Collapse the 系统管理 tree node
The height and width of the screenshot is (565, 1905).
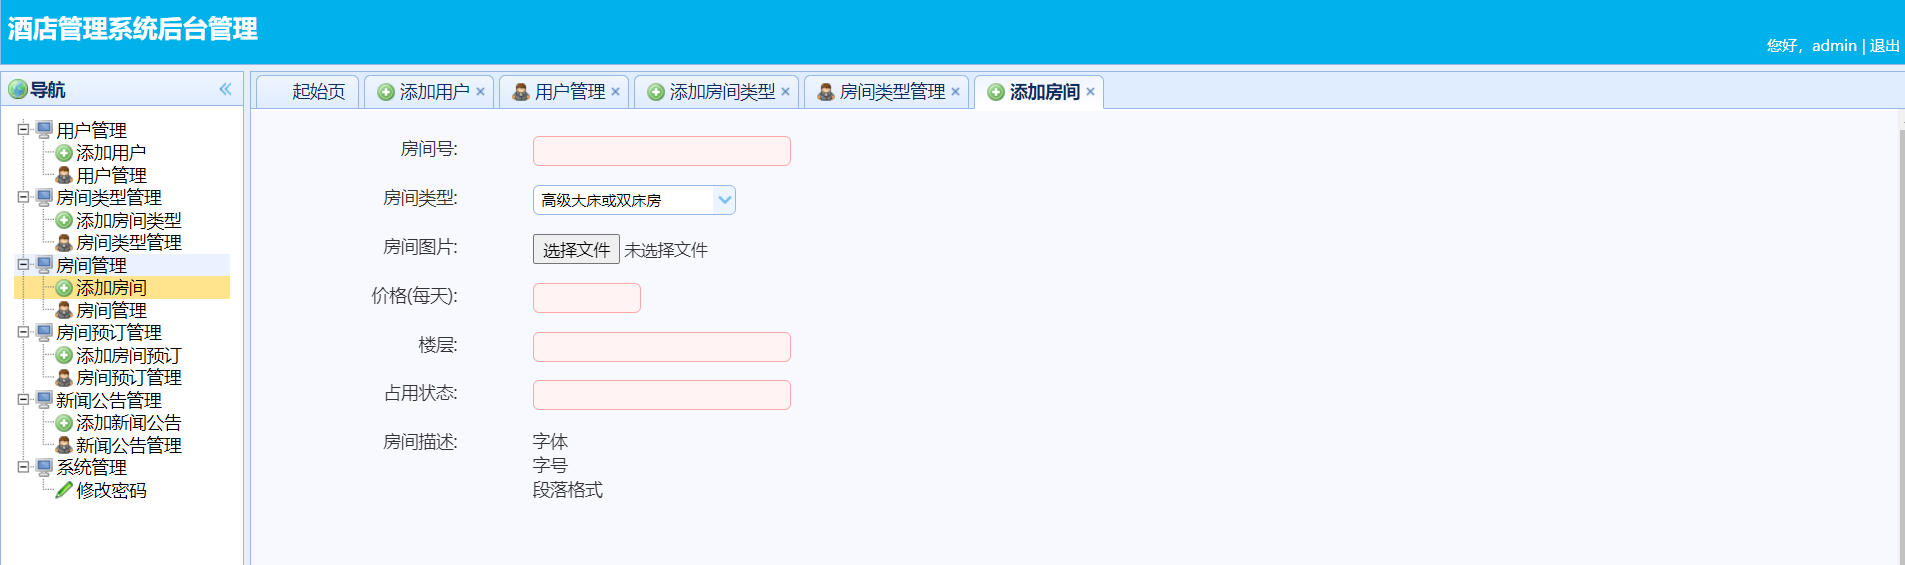click(x=23, y=467)
